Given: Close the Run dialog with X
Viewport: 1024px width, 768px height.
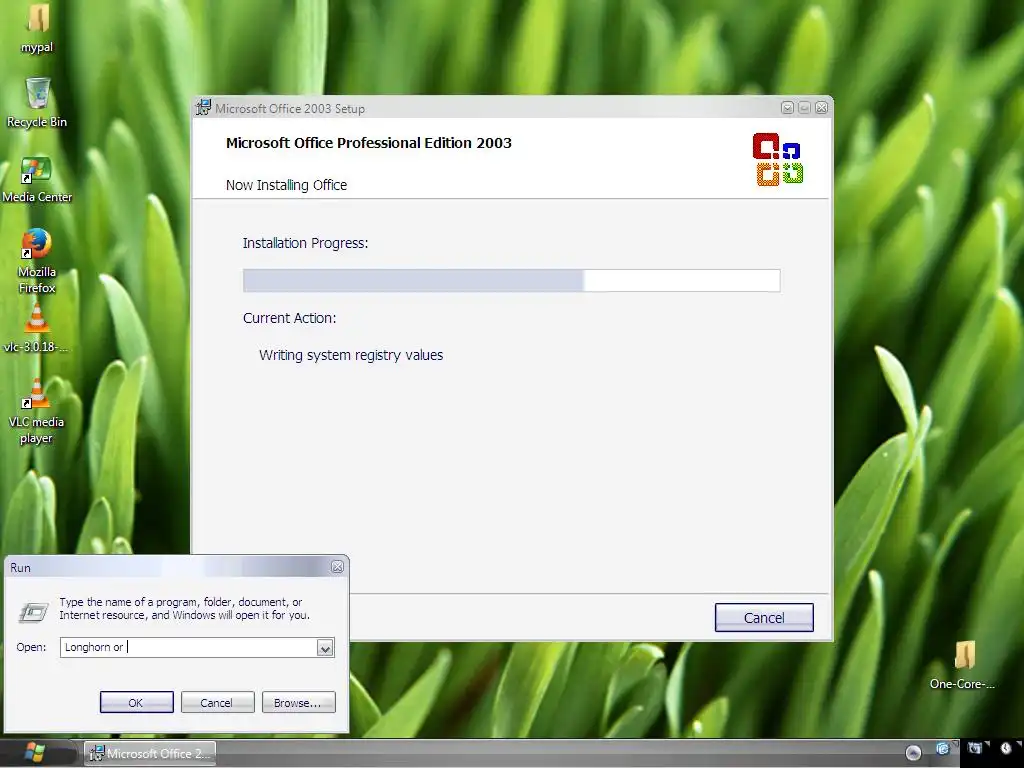Looking at the screenshot, I should (x=337, y=567).
